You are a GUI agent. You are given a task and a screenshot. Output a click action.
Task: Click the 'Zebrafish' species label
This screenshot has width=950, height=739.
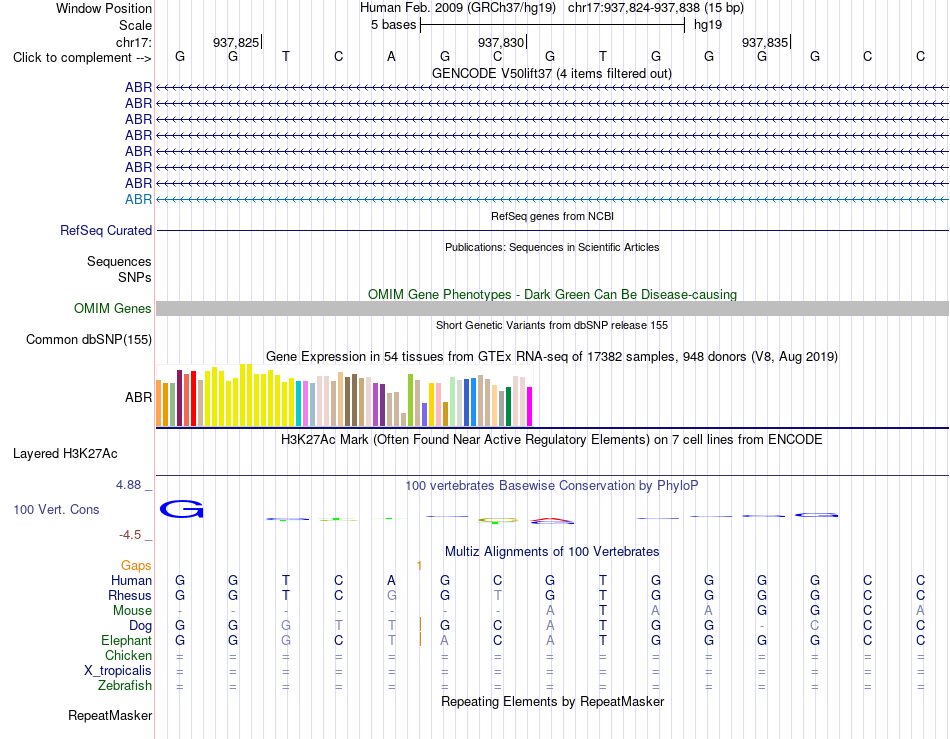pyautogui.click(x=125, y=686)
